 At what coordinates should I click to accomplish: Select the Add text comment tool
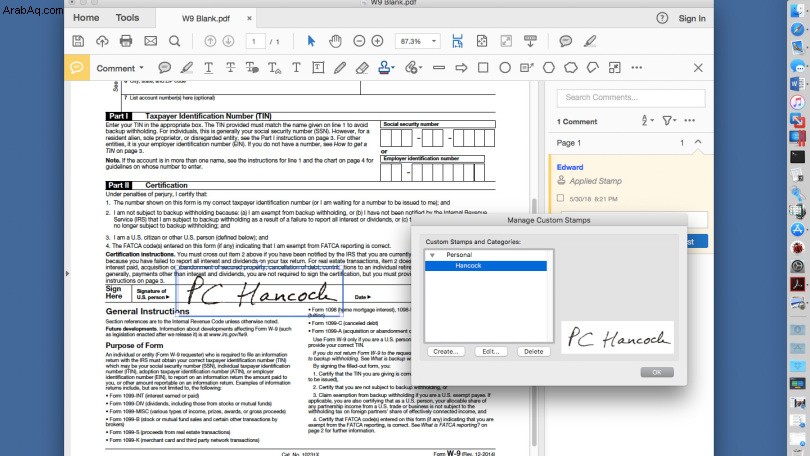click(296, 68)
